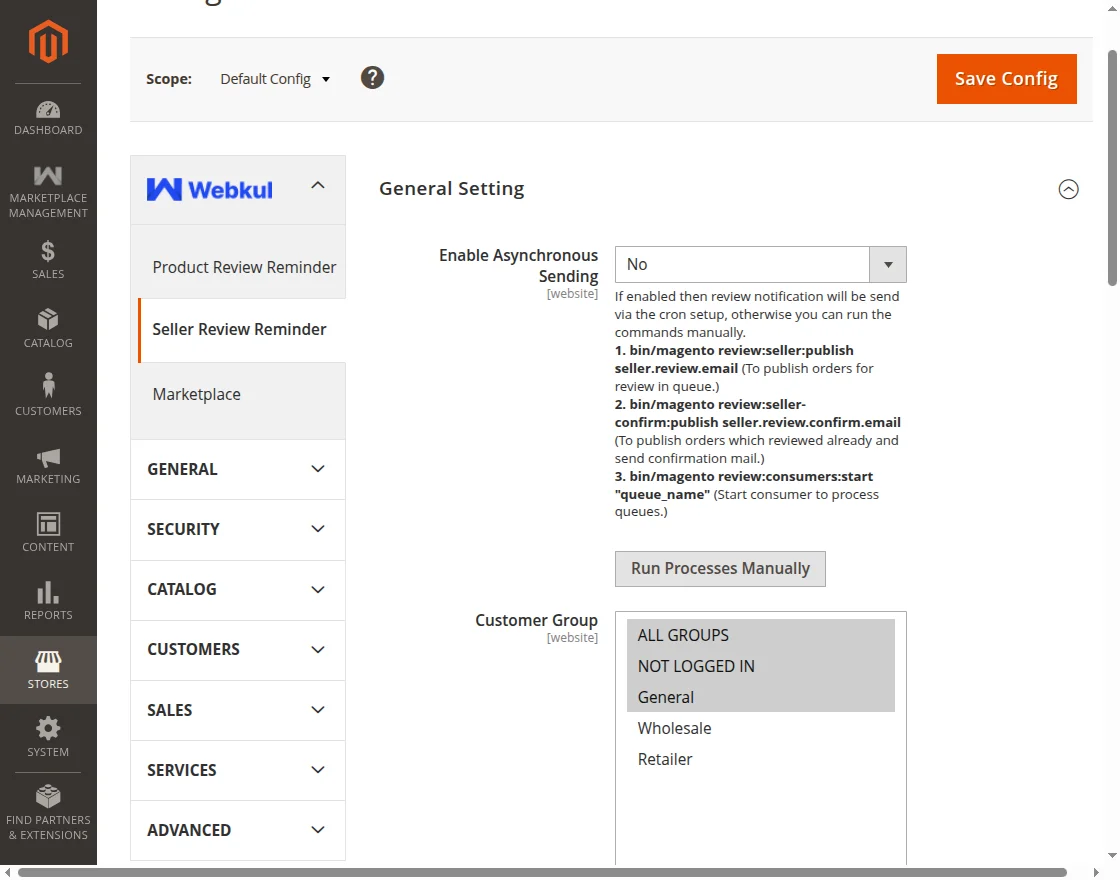Open the Customers section icon
Viewport: 1120px width, 880px height.
[x=48, y=388]
